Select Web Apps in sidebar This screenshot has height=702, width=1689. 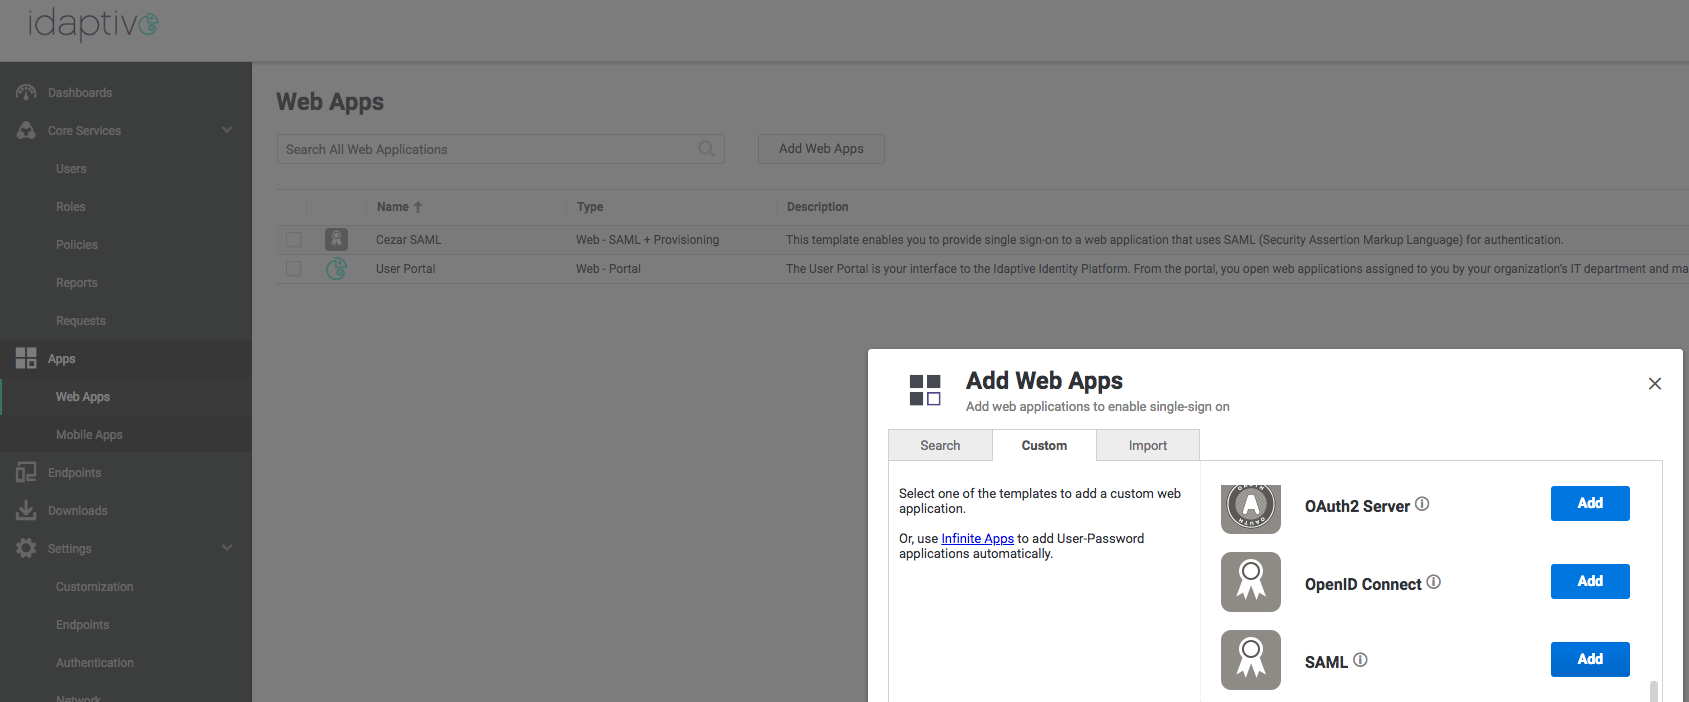click(x=83, y=397)
